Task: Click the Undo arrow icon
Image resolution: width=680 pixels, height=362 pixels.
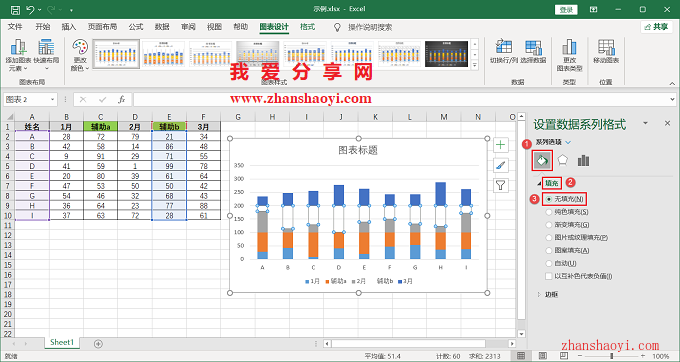Action: tap(30, 10)
